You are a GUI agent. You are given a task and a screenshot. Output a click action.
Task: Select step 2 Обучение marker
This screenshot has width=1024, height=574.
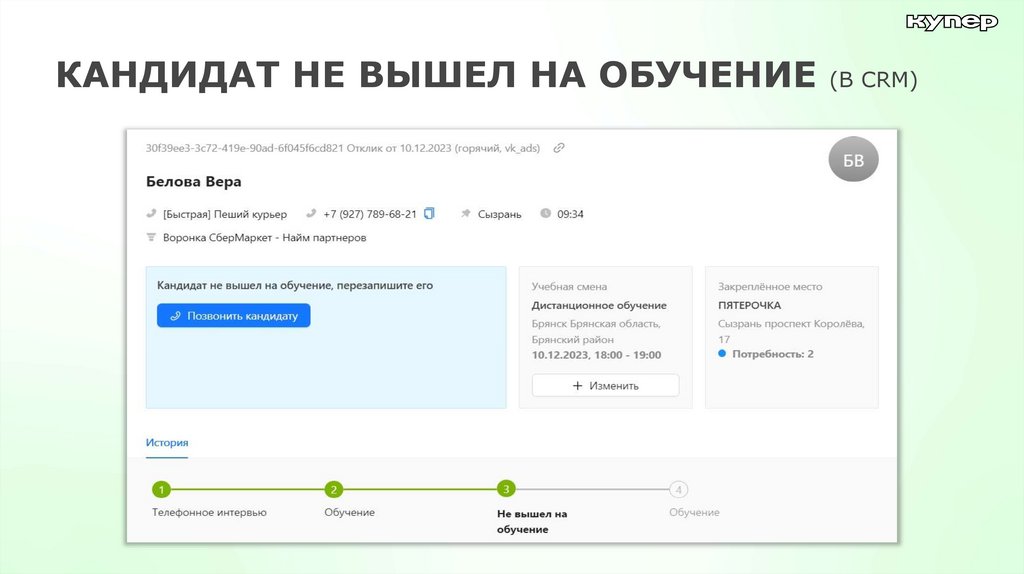click(334, 489)
